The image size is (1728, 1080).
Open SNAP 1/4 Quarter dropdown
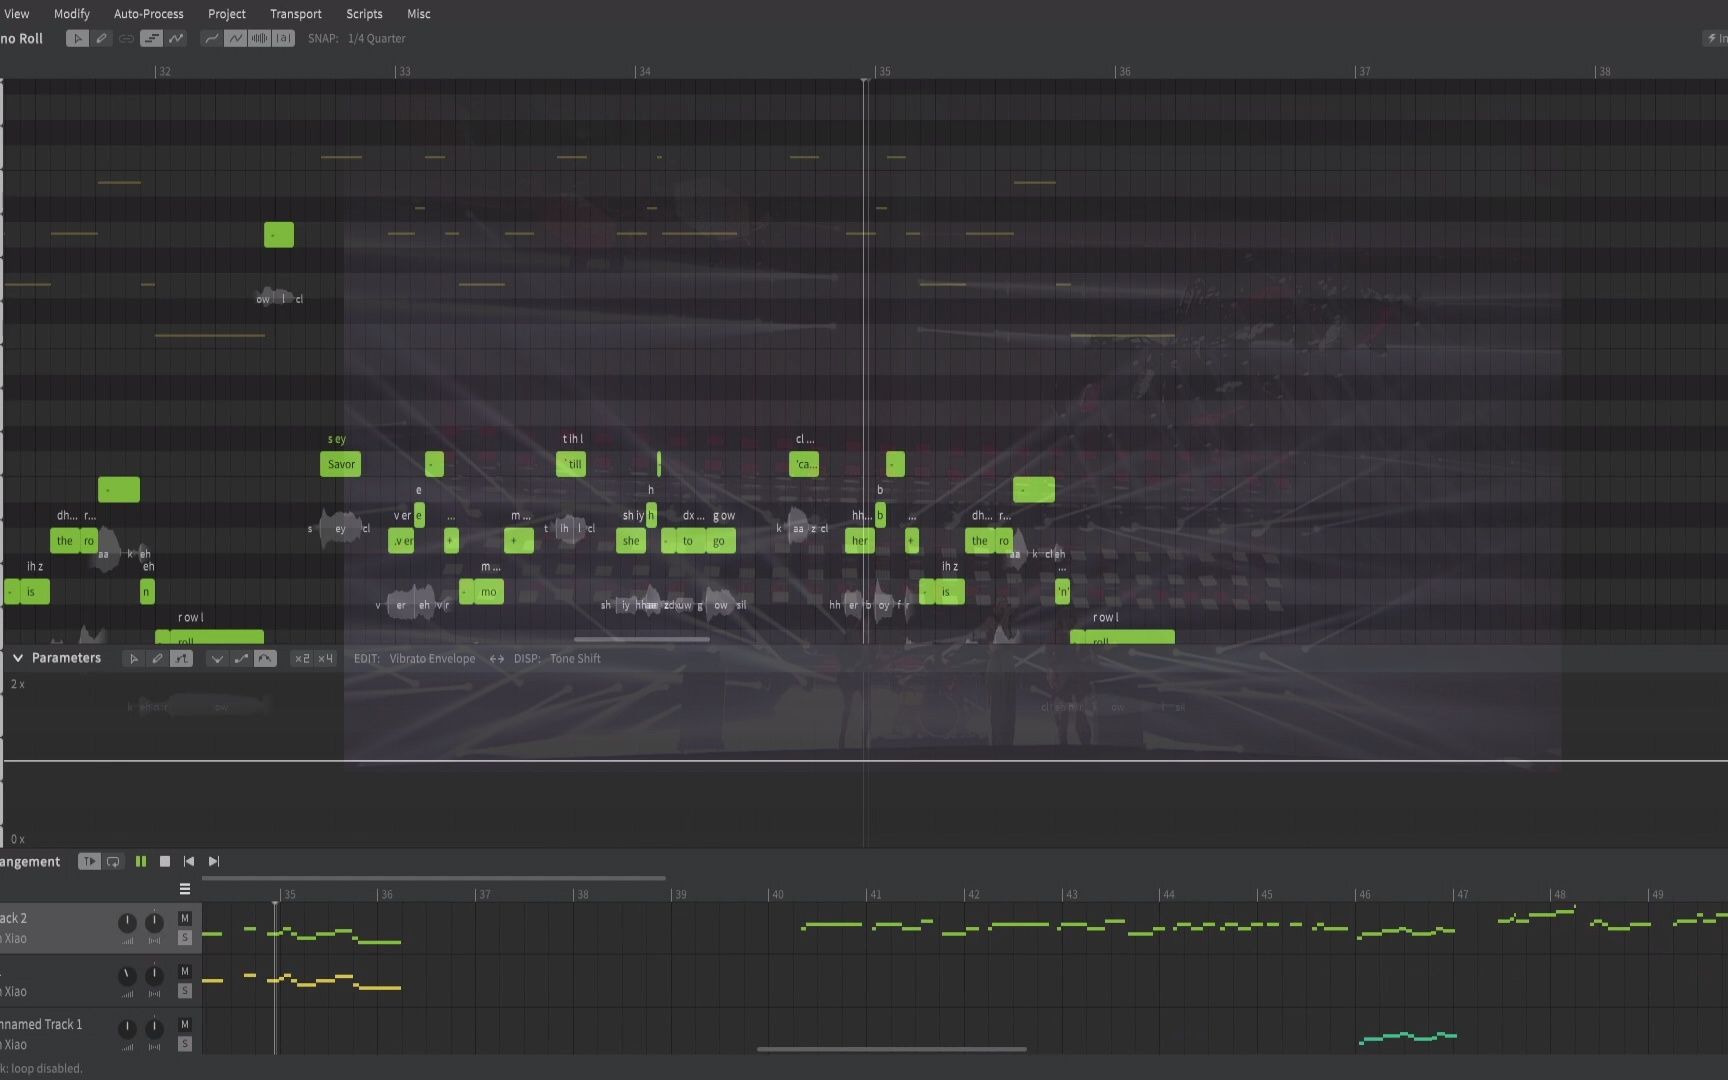(x=376, y=38)
